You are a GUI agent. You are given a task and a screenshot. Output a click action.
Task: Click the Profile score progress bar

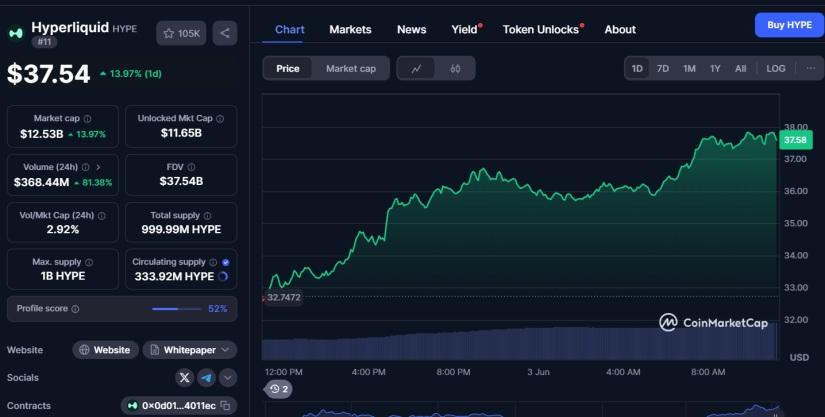click(176, 309)
